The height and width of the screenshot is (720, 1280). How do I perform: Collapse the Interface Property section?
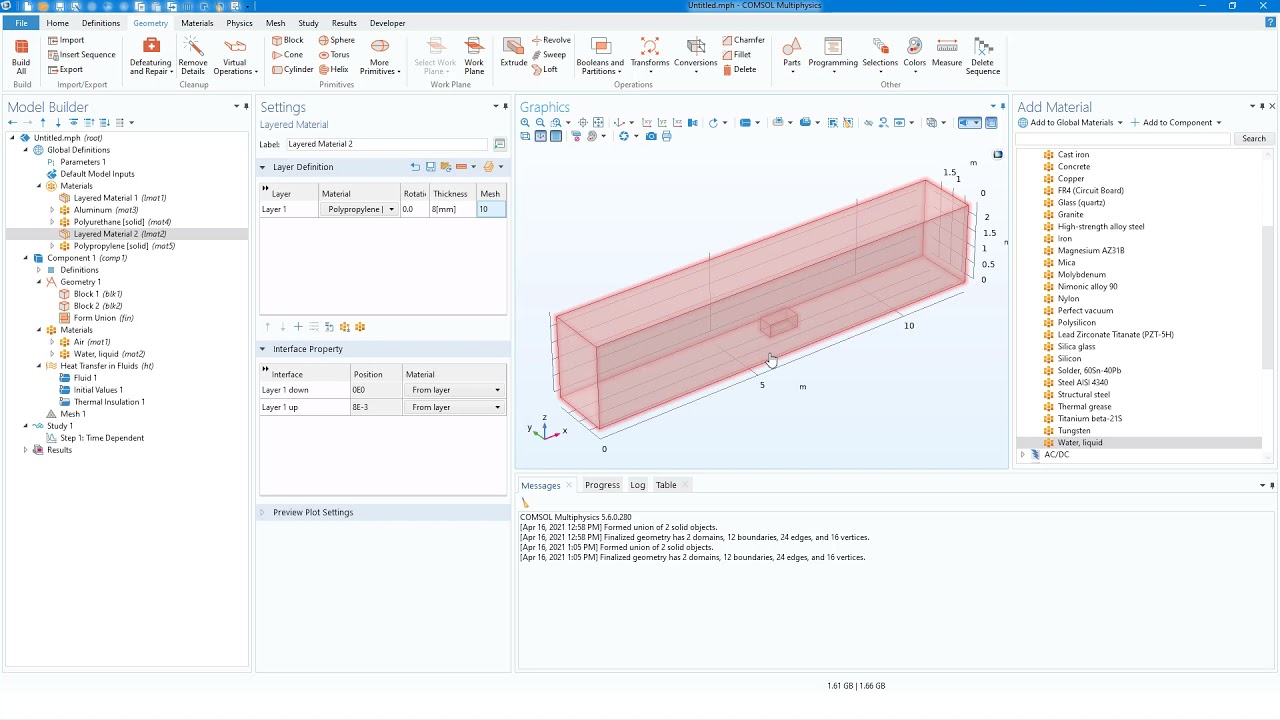(263, 349)
